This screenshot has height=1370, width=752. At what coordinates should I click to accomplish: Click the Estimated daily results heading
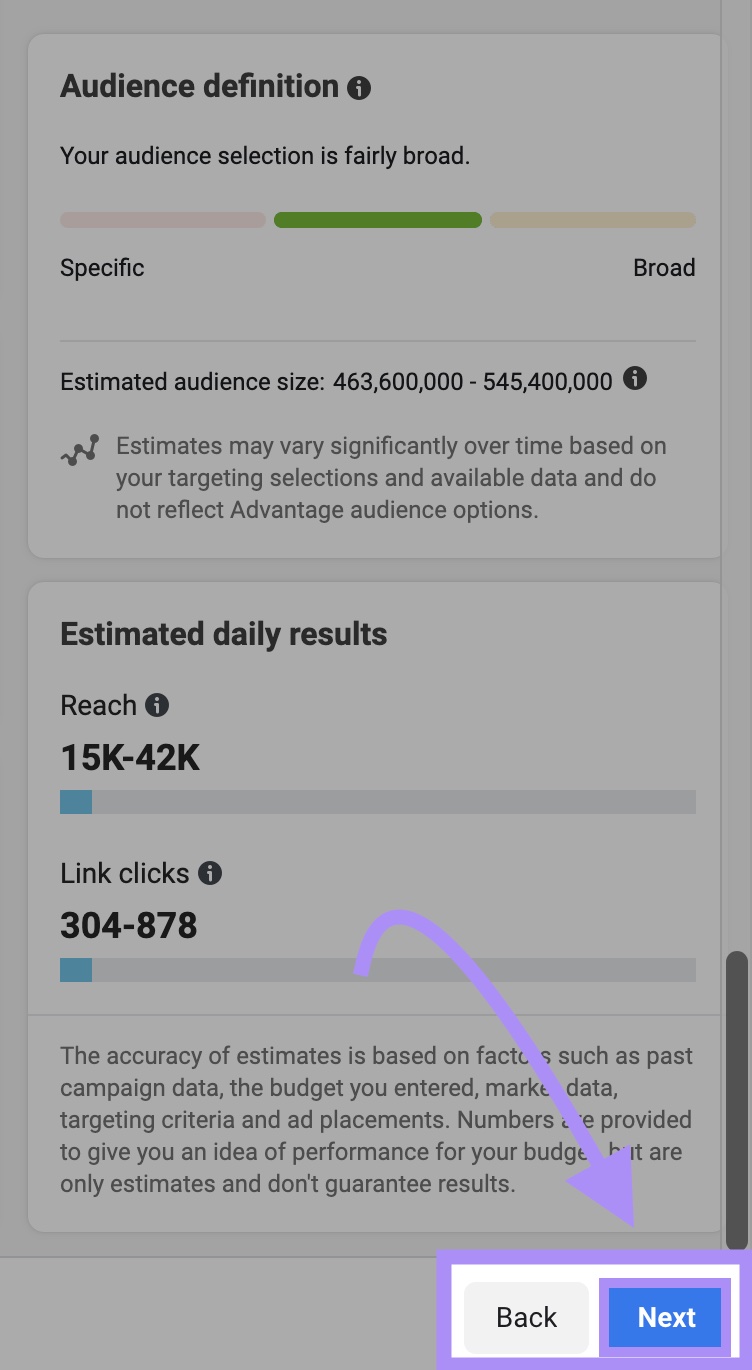click(x=222, y=633)
